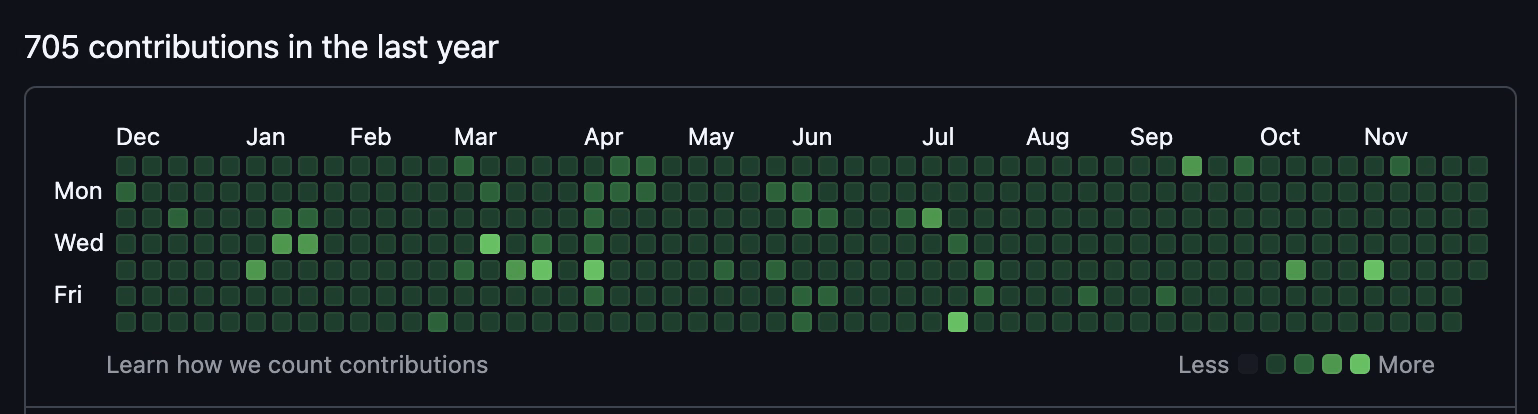This screenshot has height=414, width=1538.
Task: Click the 'Wed' weekday label
Action: [x=79, y=243]
